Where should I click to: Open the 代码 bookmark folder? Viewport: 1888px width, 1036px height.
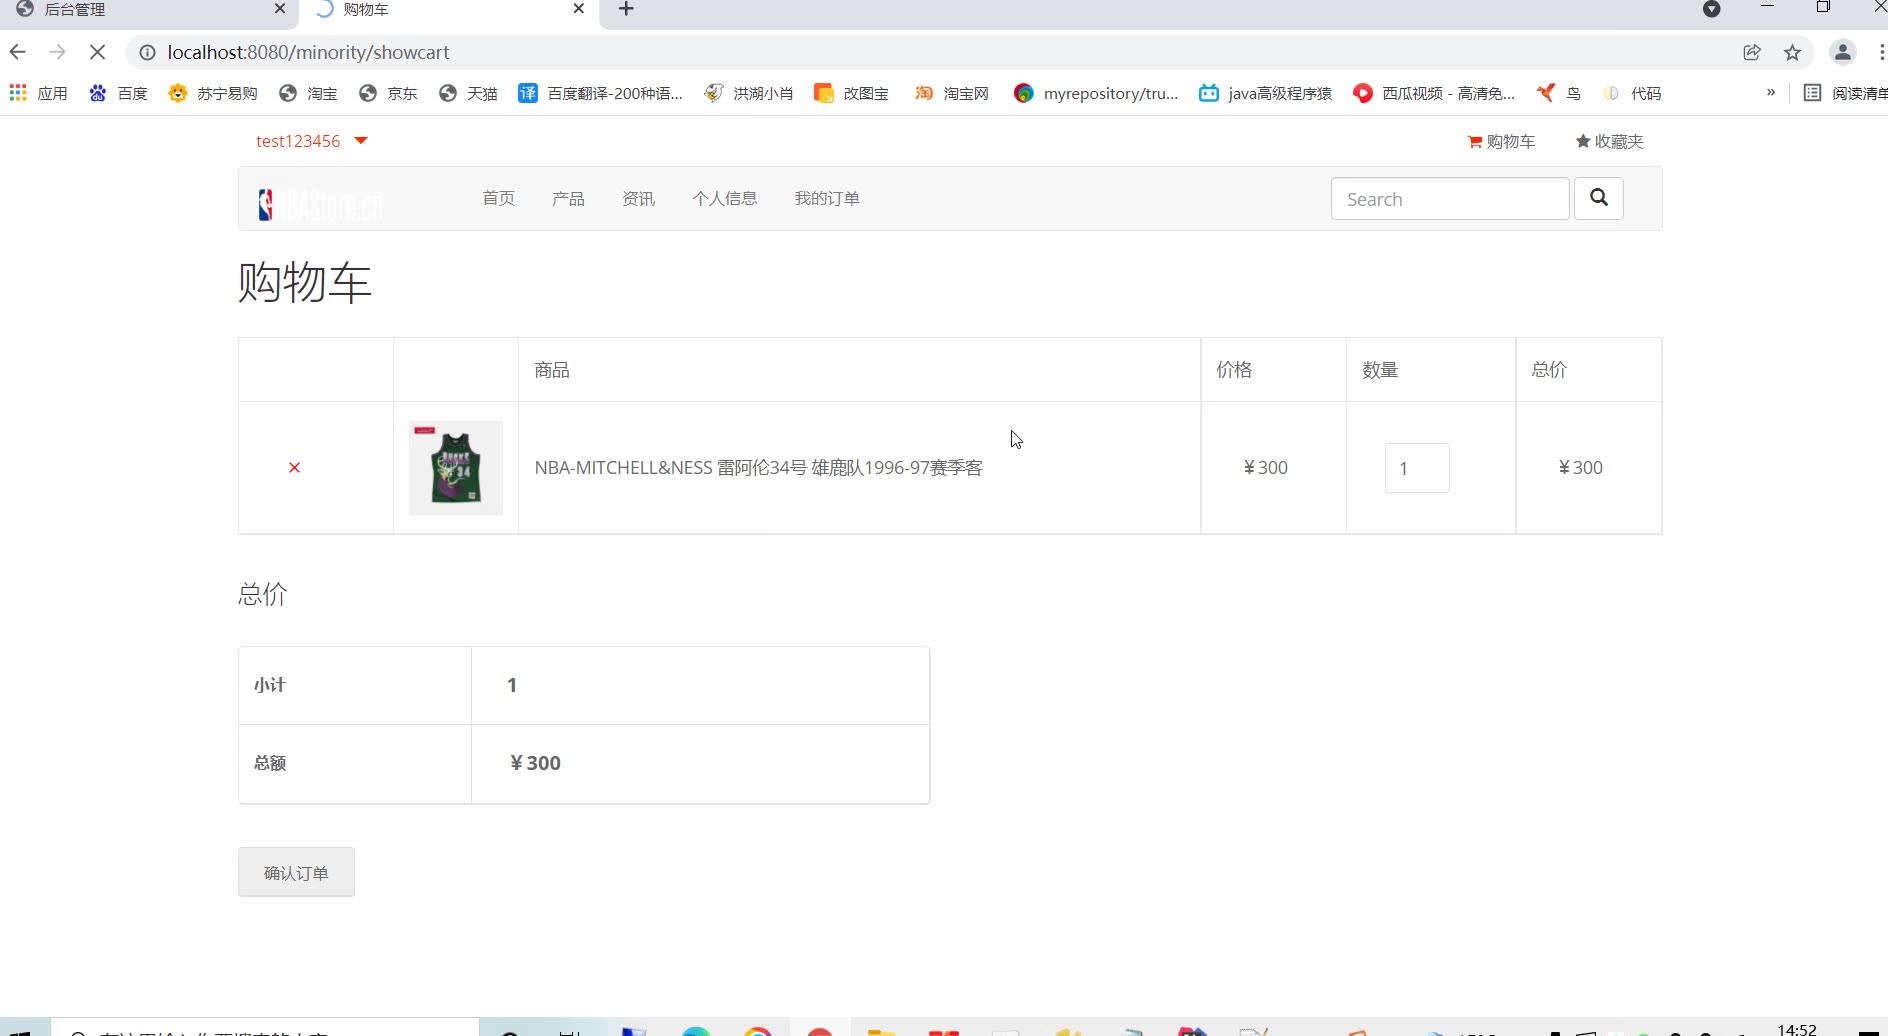pyautogui.click(x=1632, y=93)
